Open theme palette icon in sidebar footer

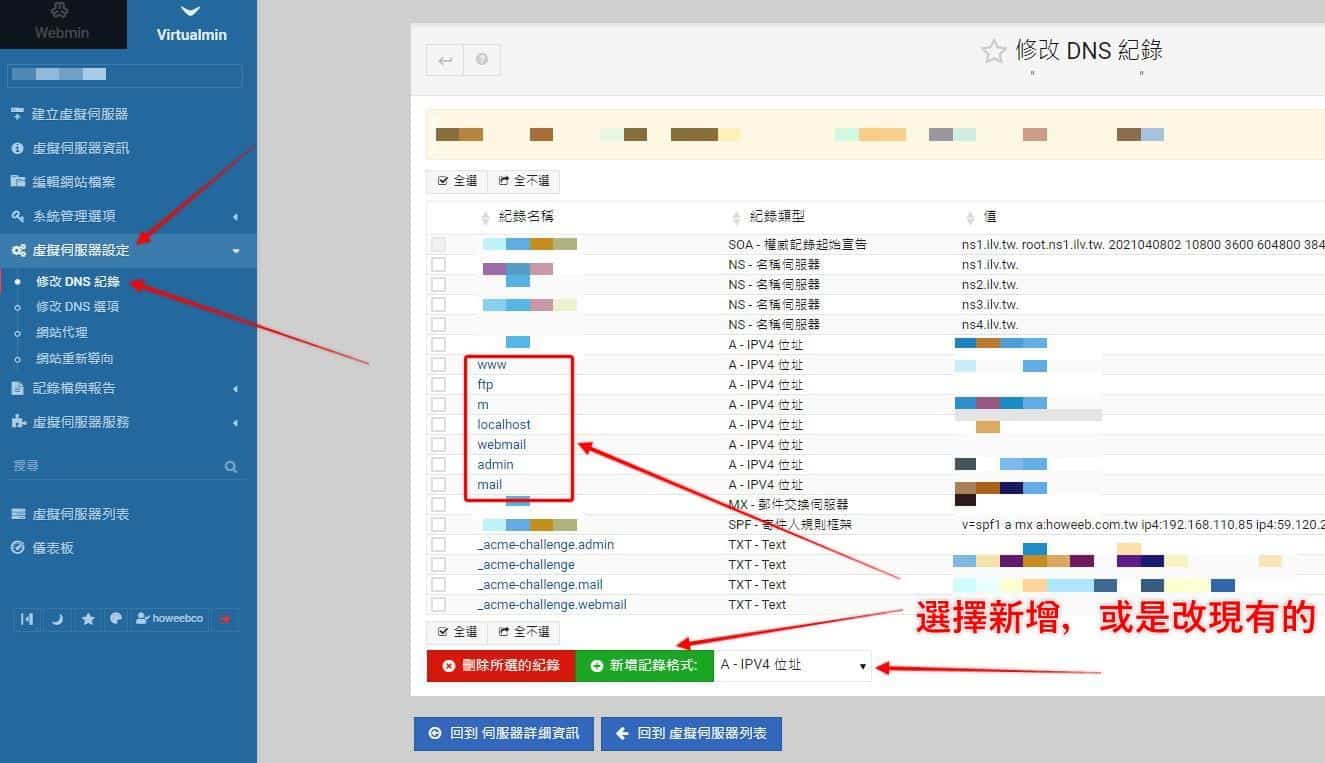click(x=116, y=619)
